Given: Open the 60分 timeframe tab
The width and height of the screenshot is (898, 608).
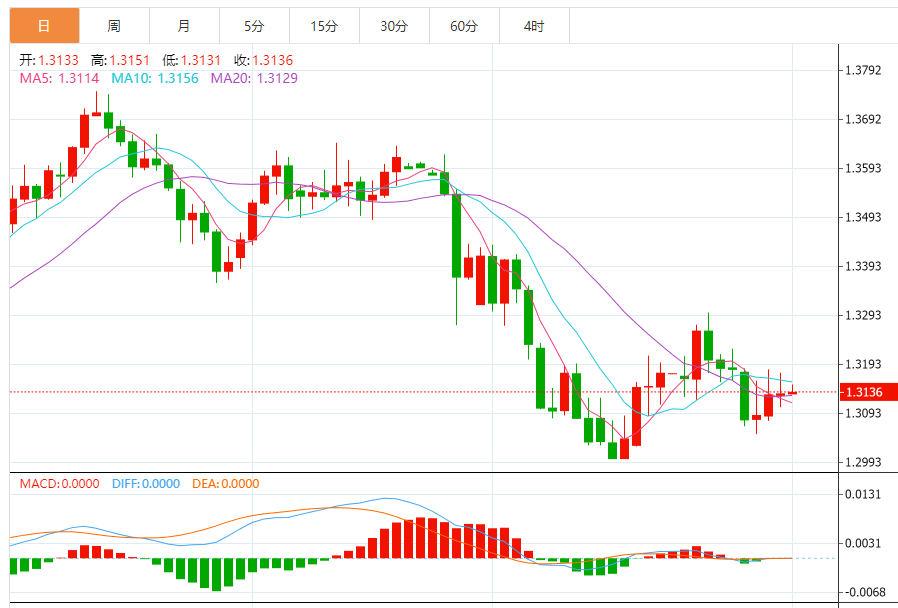Looking at the screenshot, I should 464,26.
